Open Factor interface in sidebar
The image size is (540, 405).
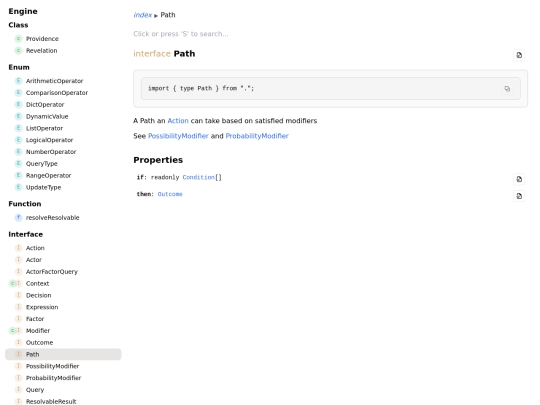point(35,319)
